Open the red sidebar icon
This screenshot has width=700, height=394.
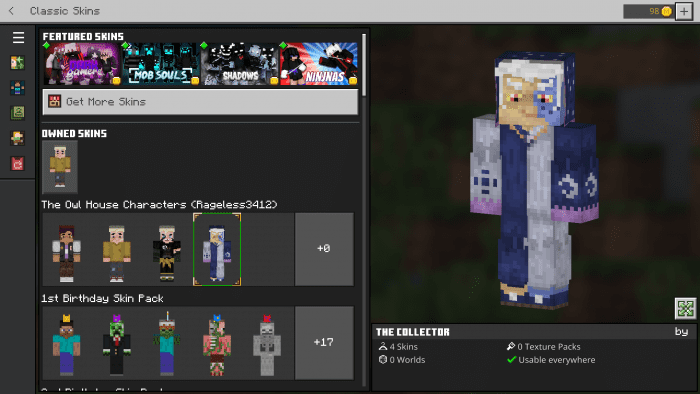pos(17,164)
